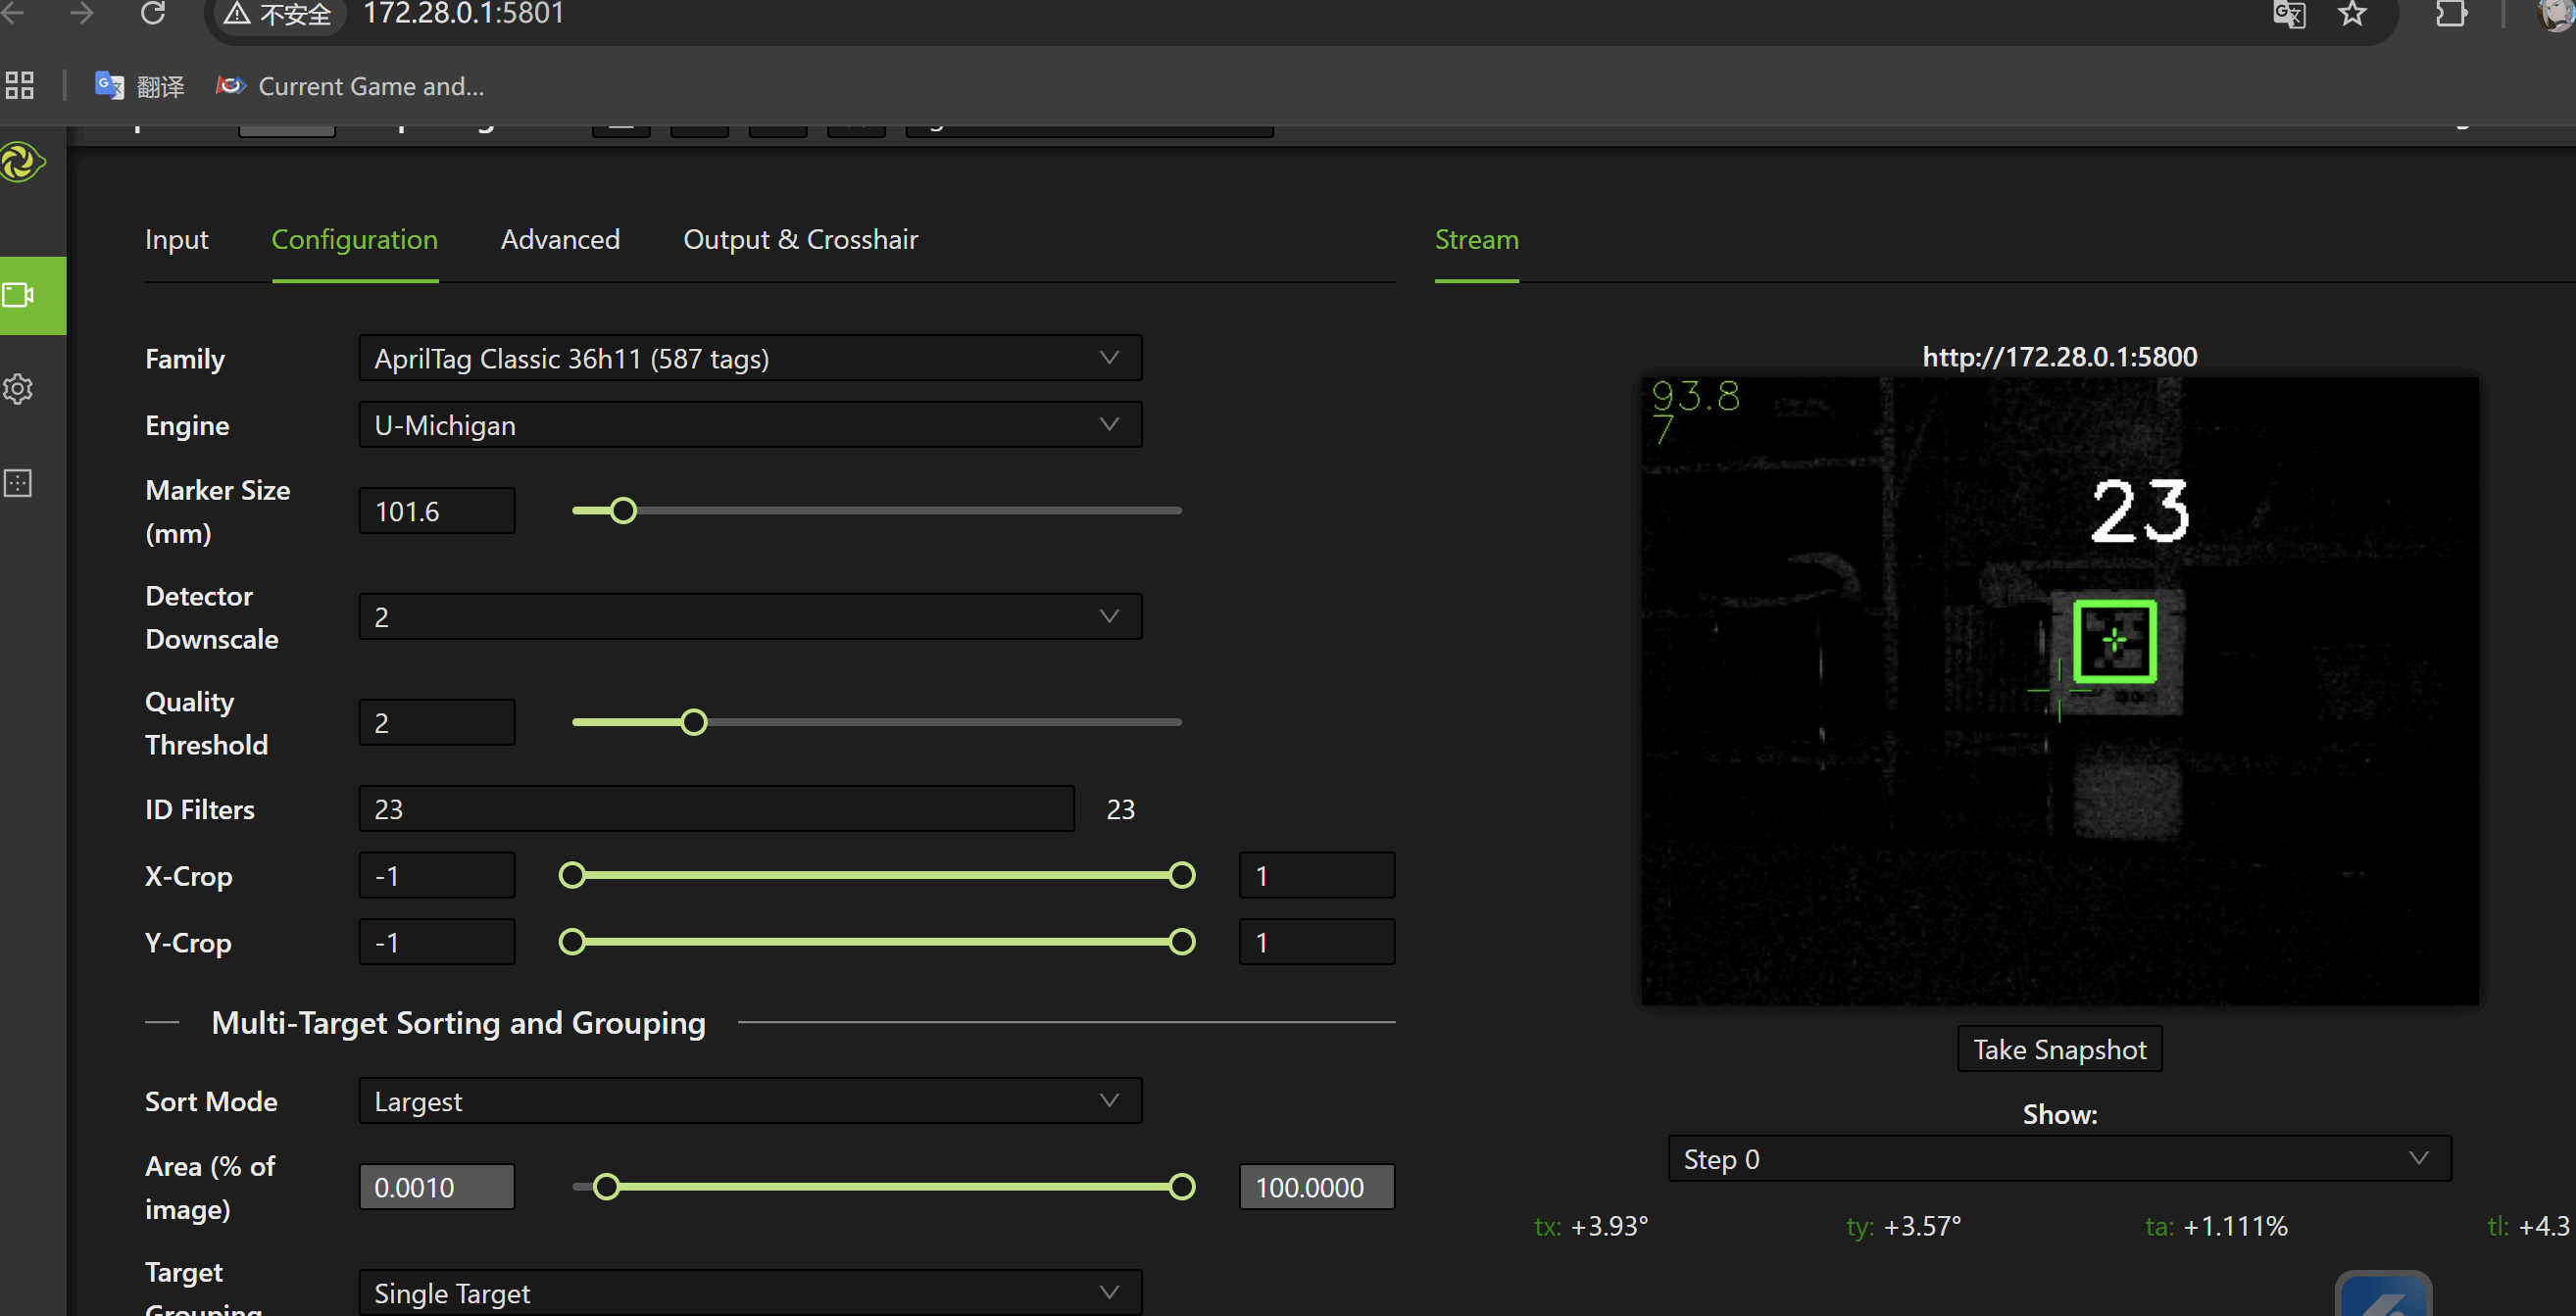Bookmark this page with star icon
Image resolution: width=2576 pixels, height=1316 pixels.
click(x=2352, y=14)
